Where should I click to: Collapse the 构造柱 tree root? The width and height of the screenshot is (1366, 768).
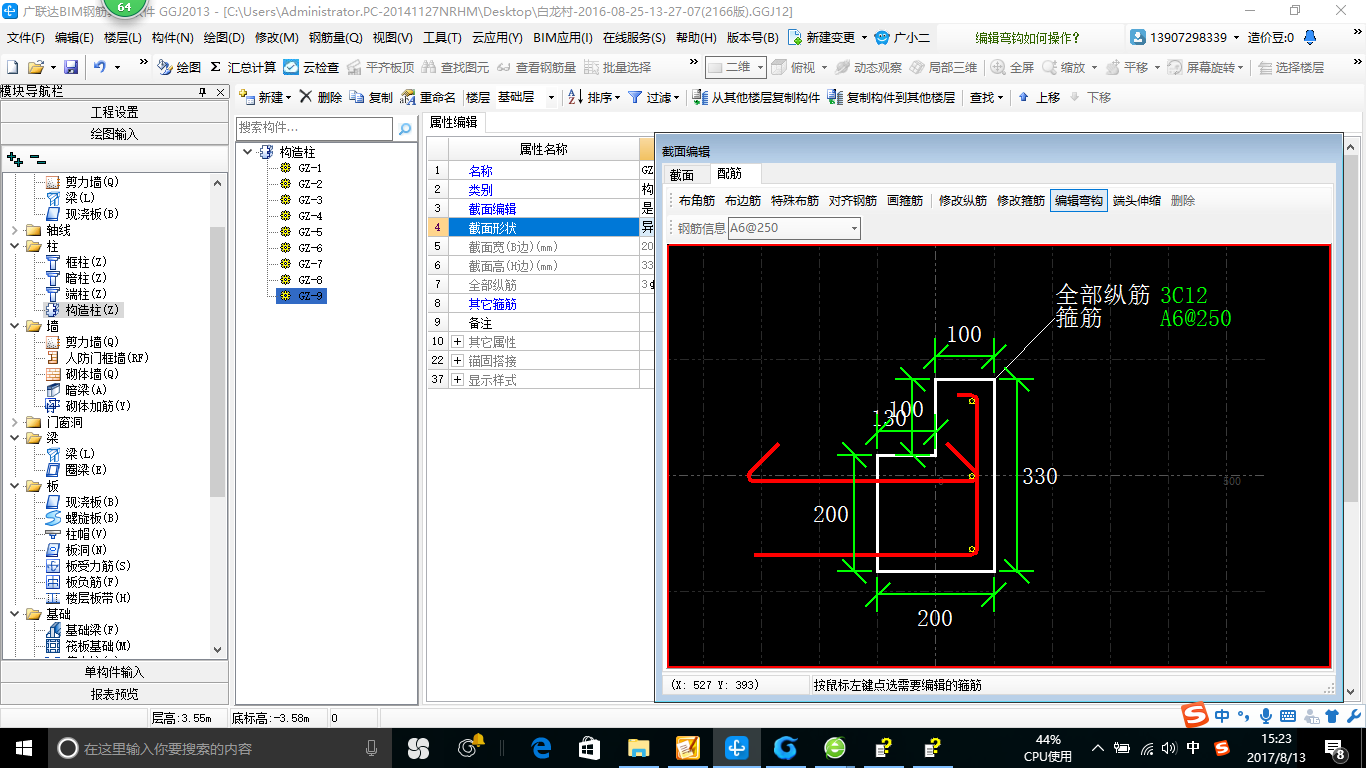247,152
